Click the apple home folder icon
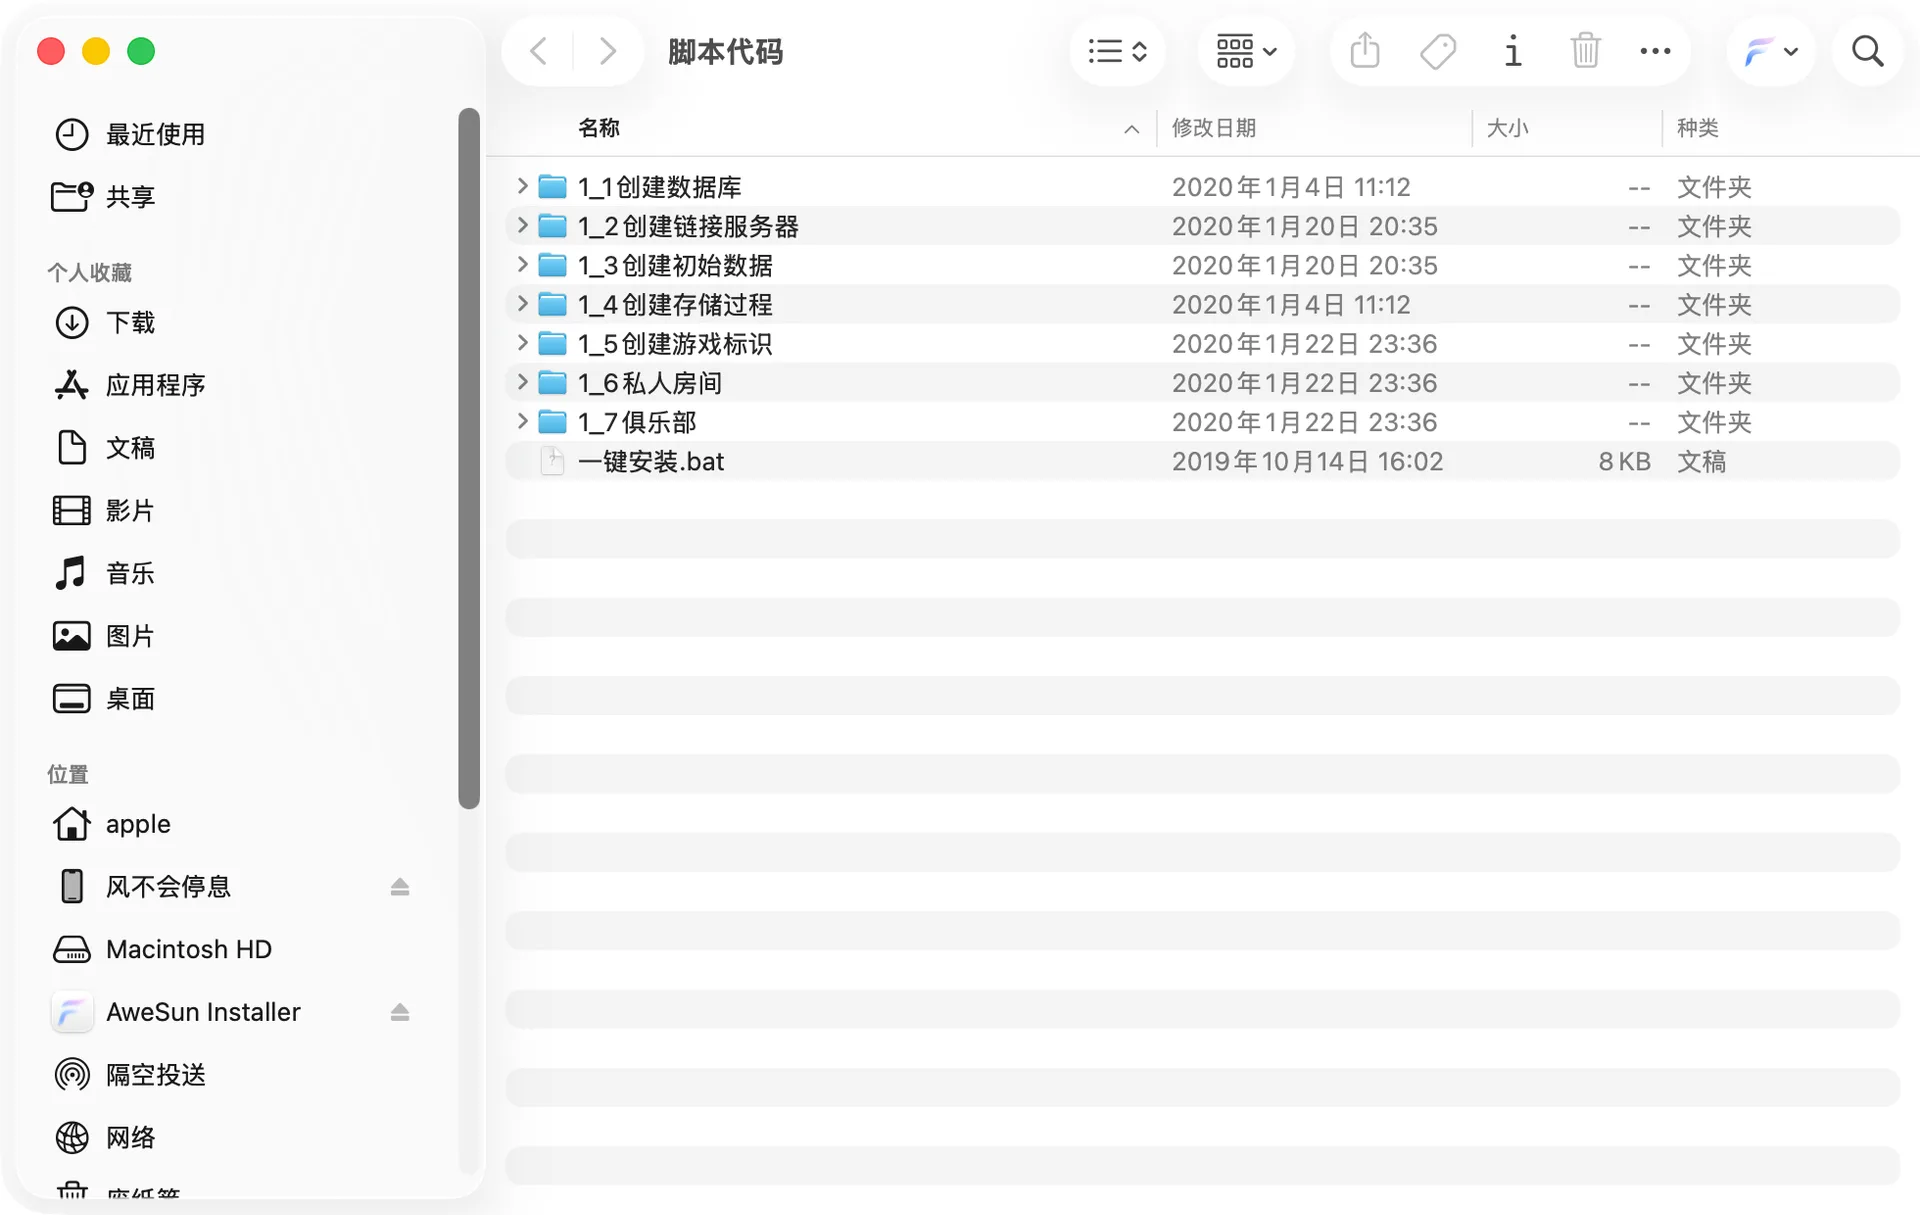 point(71,824)
